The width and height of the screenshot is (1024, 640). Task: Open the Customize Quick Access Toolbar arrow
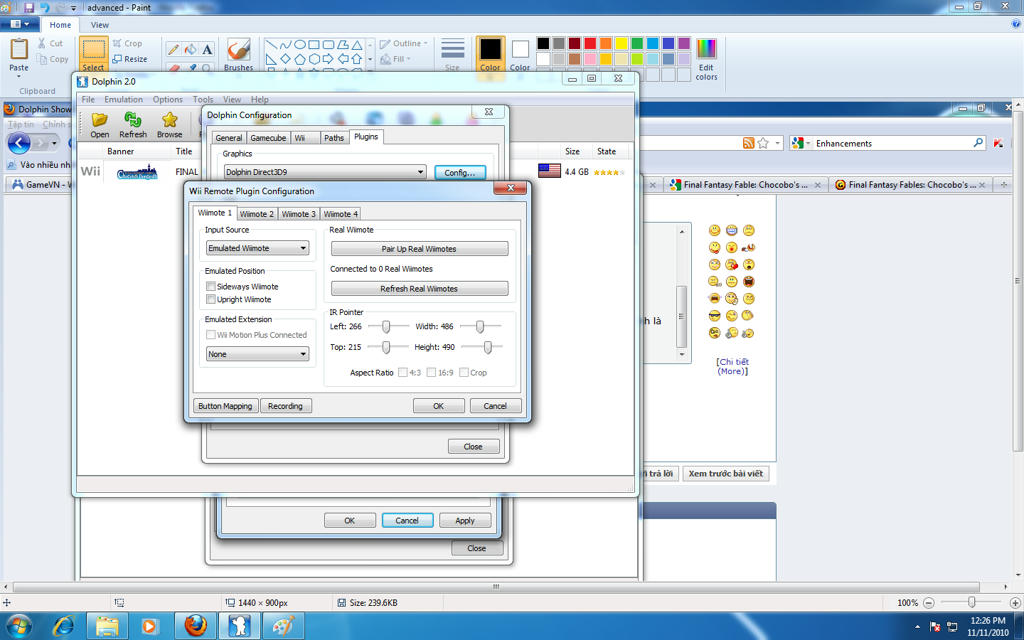(73, 8)
